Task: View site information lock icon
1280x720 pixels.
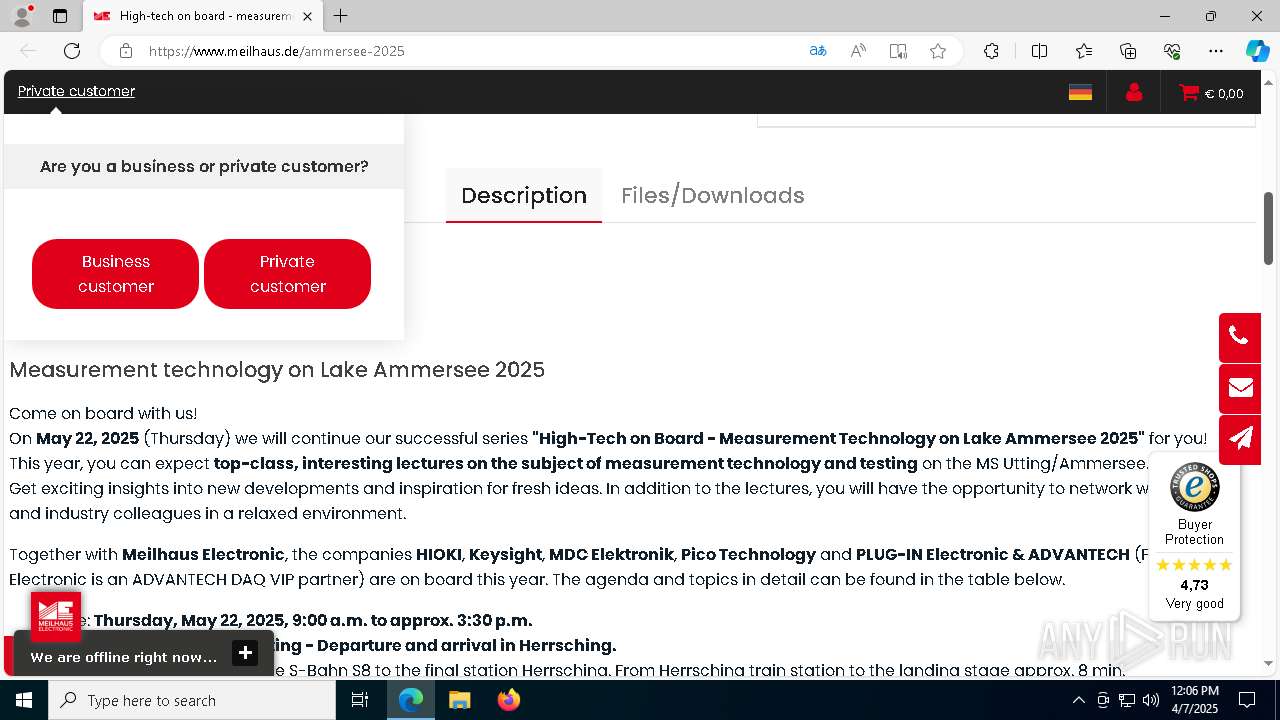Action: [x=126, y=51]
